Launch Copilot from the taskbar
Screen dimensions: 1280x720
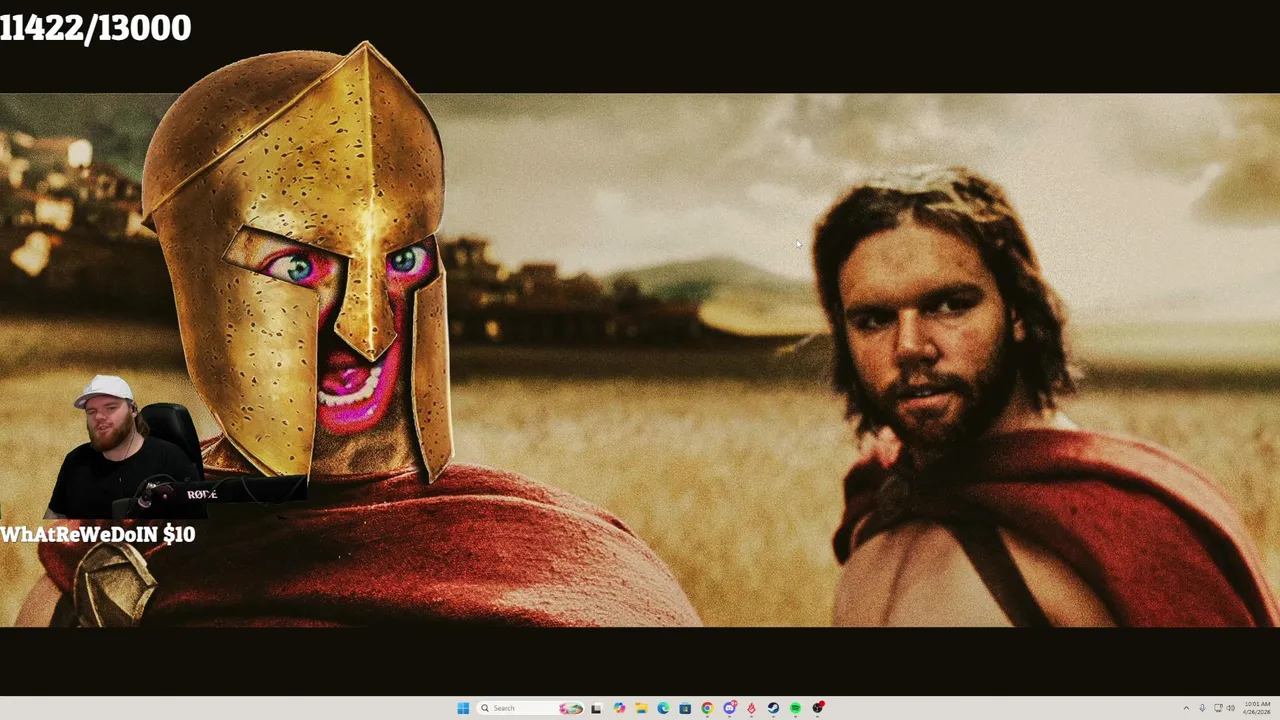click(x=619, y=708)
